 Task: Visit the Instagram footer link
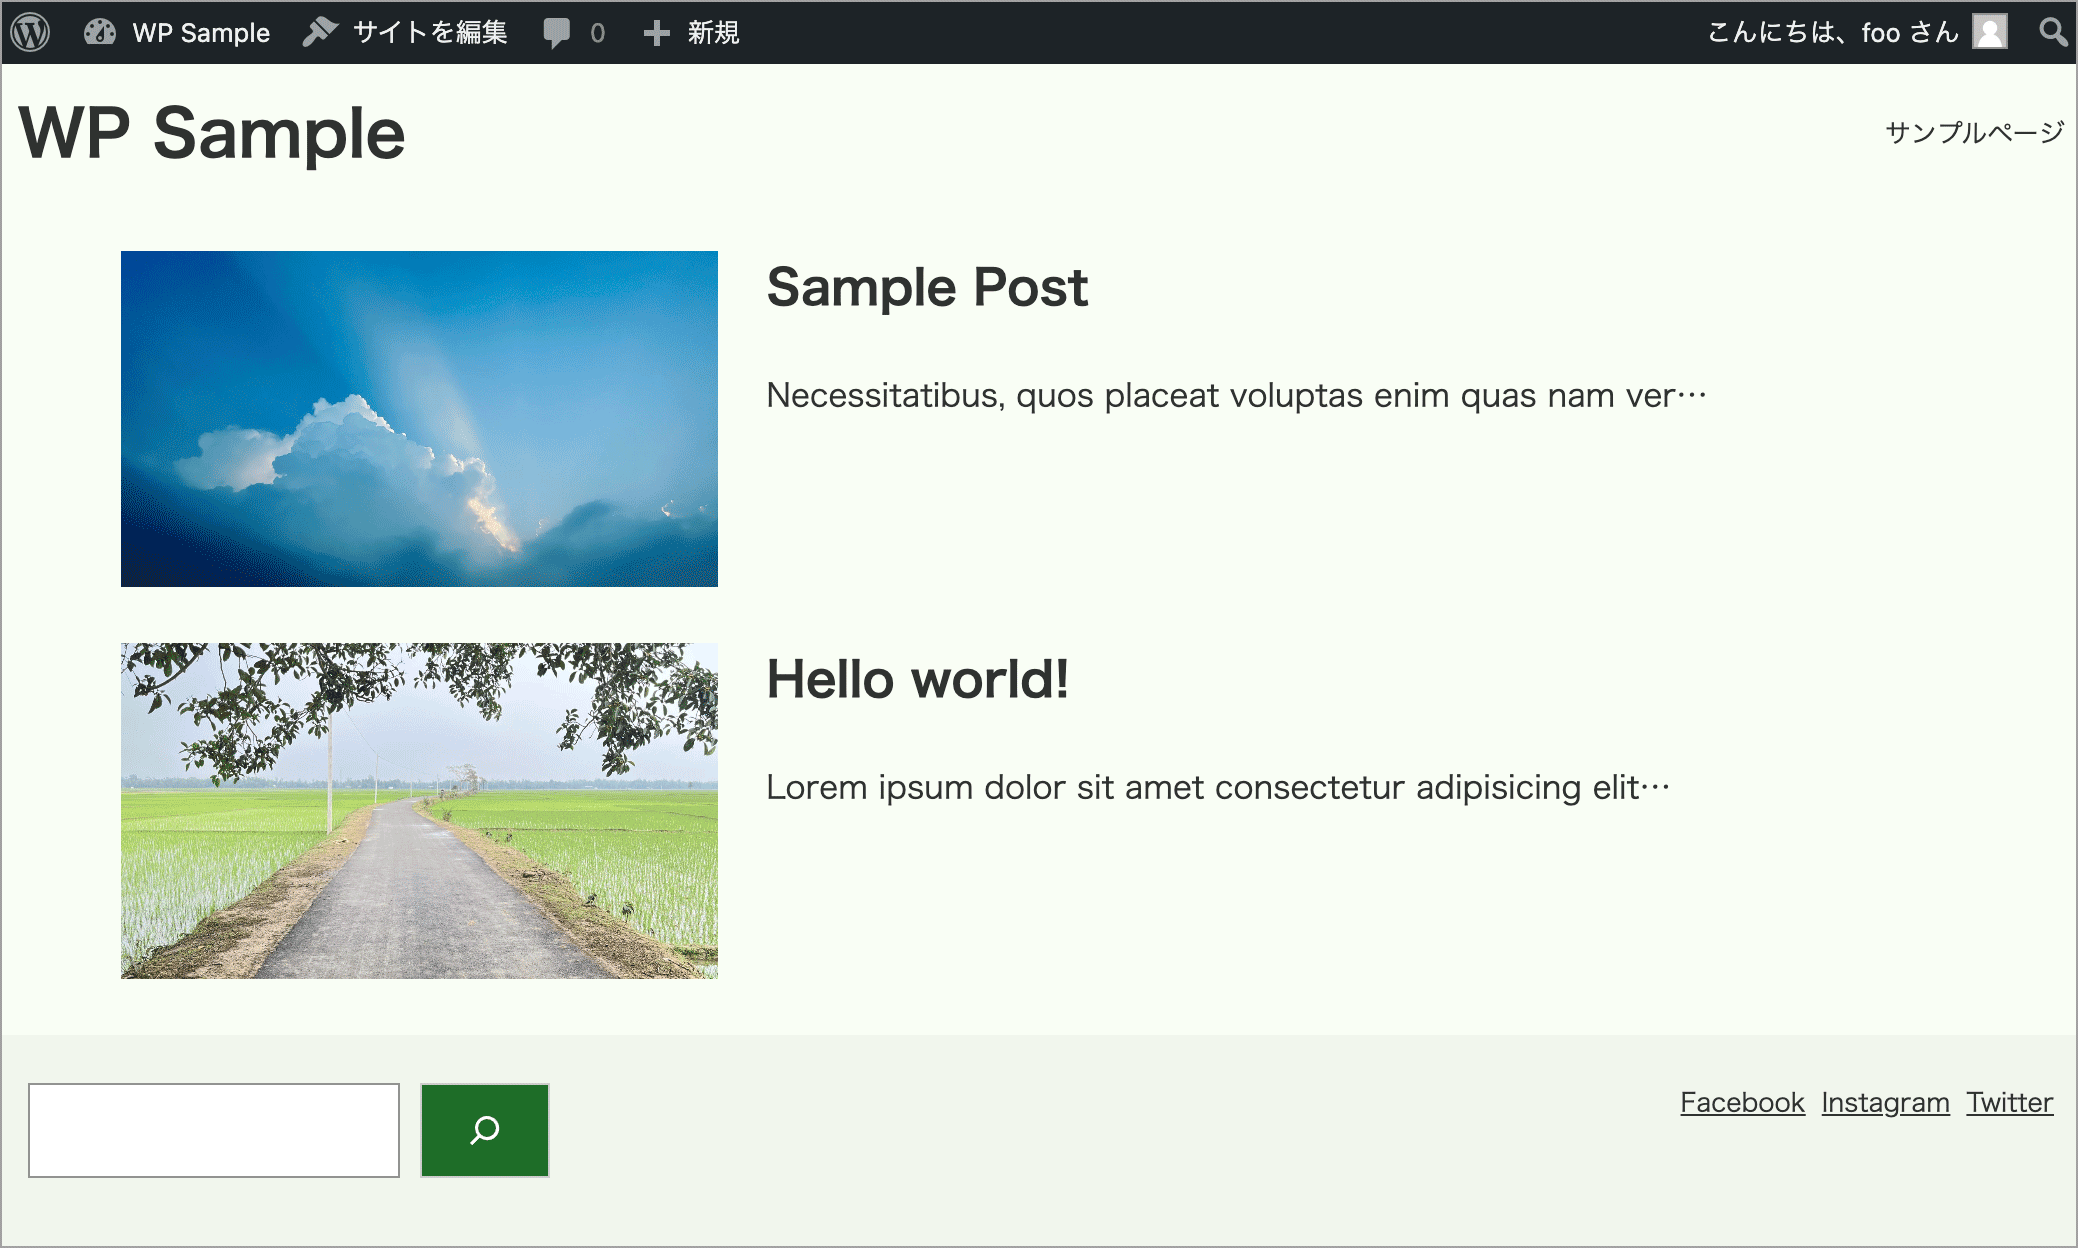coord(1885,1102)
